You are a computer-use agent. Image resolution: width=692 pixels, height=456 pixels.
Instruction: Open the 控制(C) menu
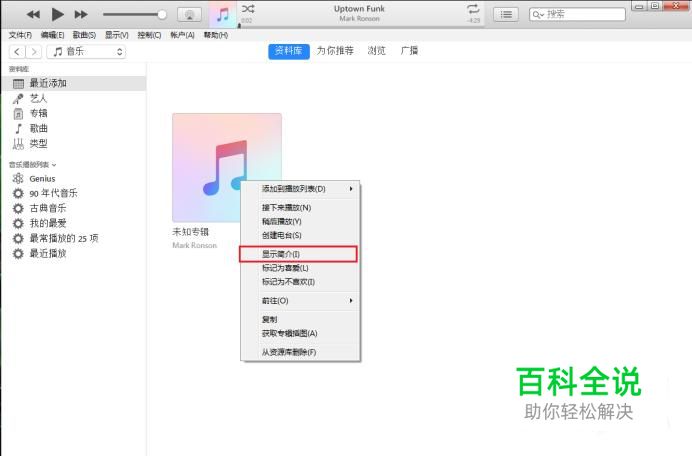click(149, 35)
